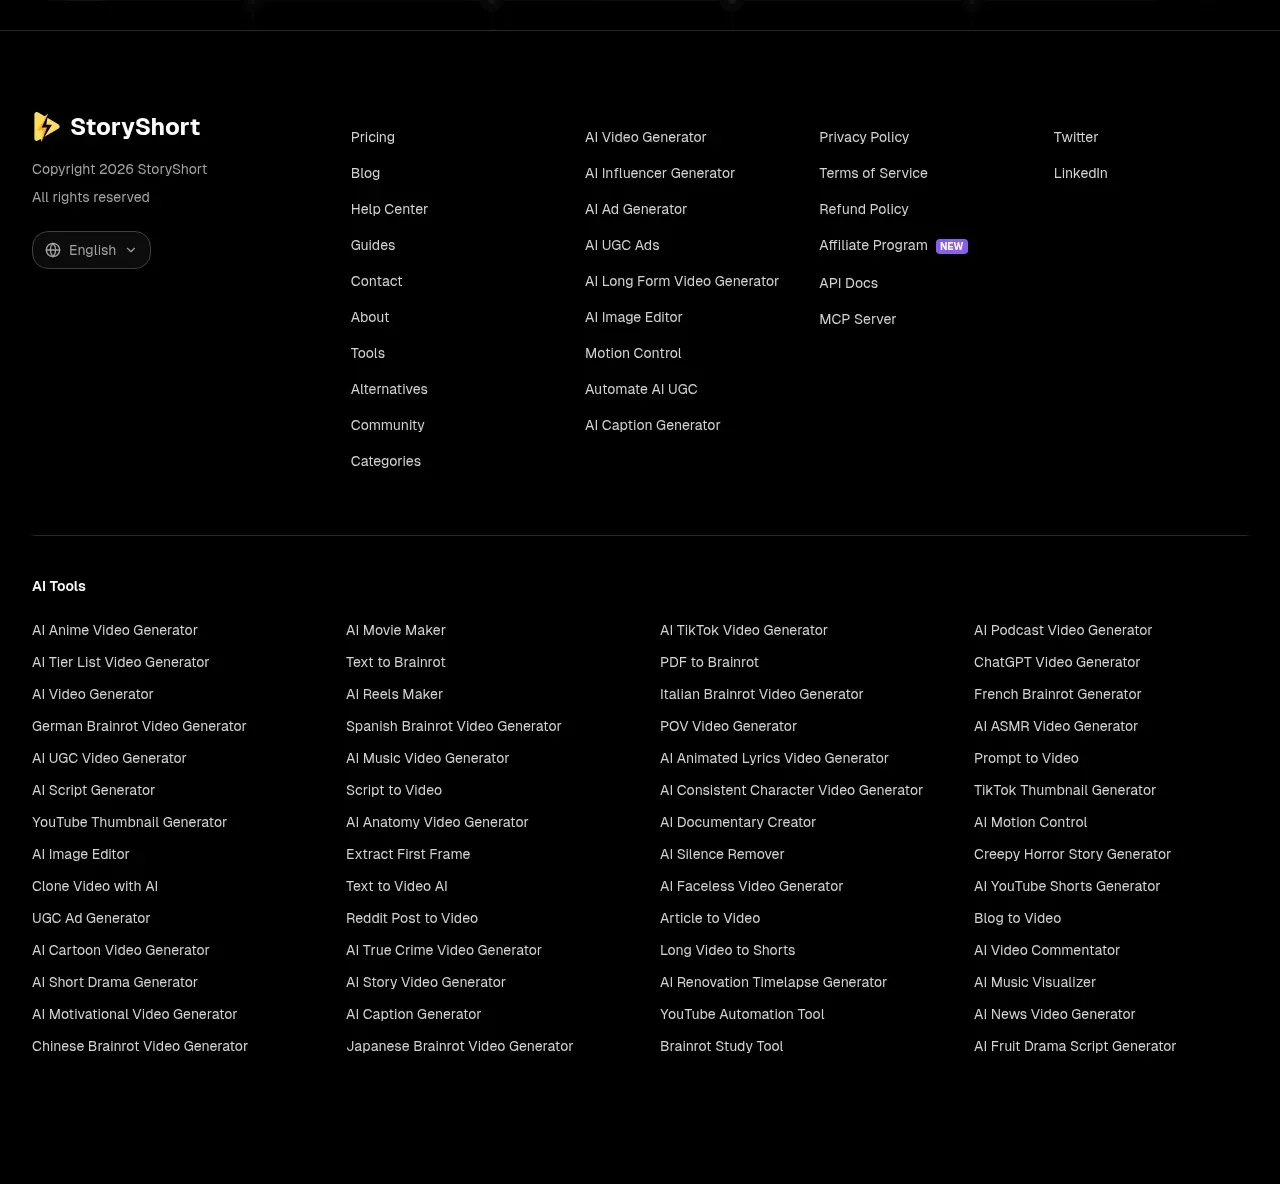Open the Categories footer link
This screenshot has width=1280, height=1184.
coord(385,461)
